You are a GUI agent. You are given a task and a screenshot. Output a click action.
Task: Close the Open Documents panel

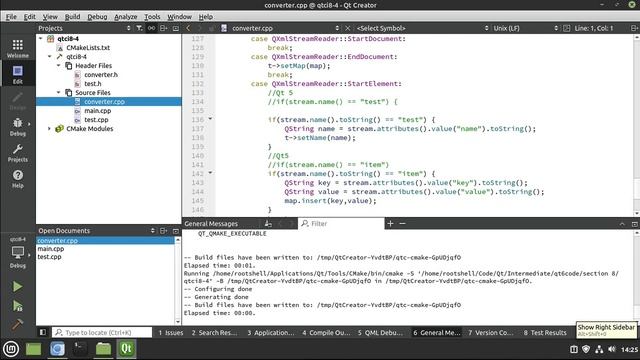point(176,231)
